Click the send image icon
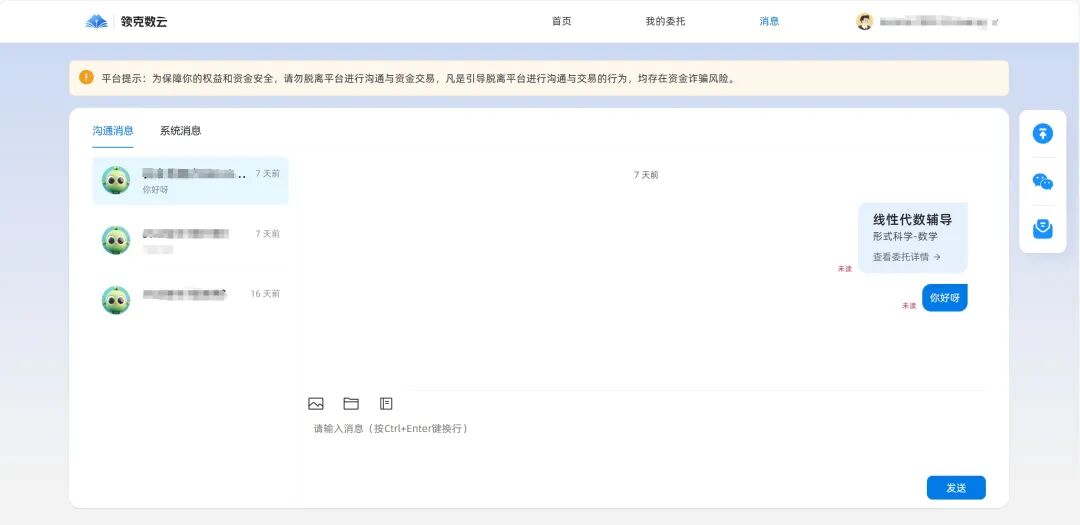The width and height of the screenshot is (1080, 525). coord(316,404)
